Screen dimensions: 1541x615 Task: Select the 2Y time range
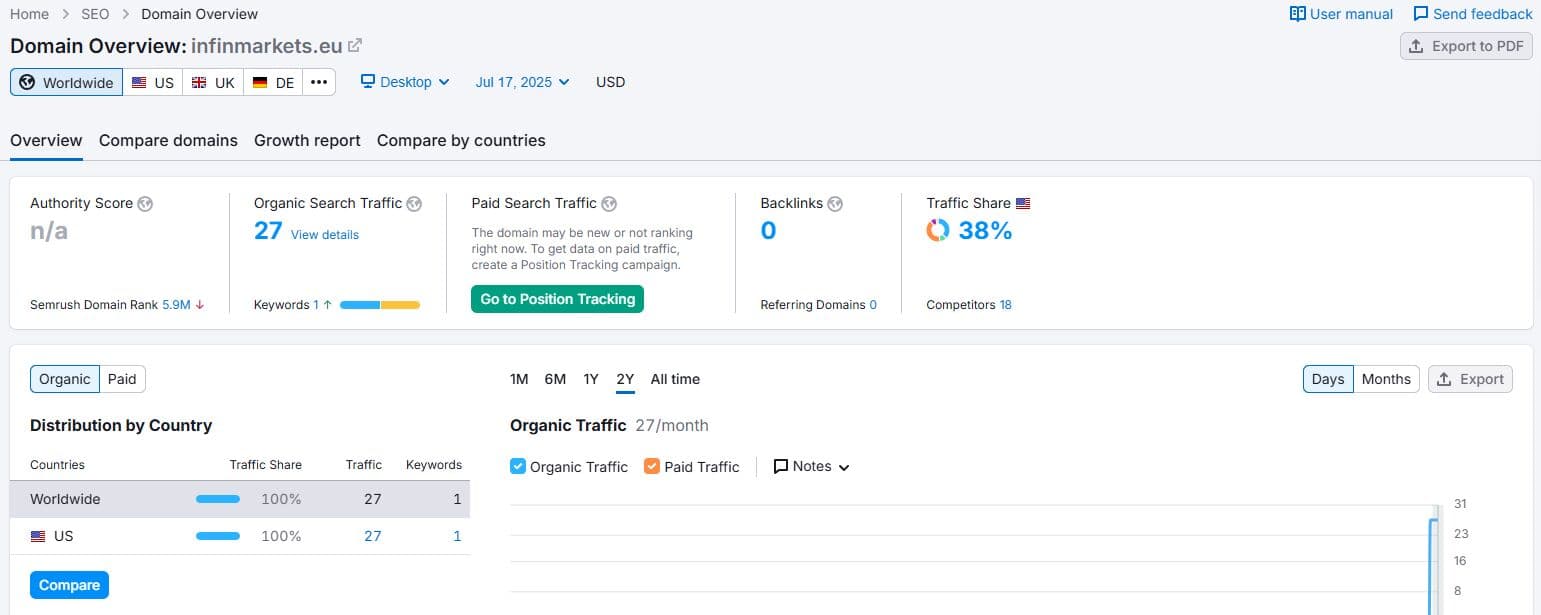pyautogui.click(x=625, y=379)
